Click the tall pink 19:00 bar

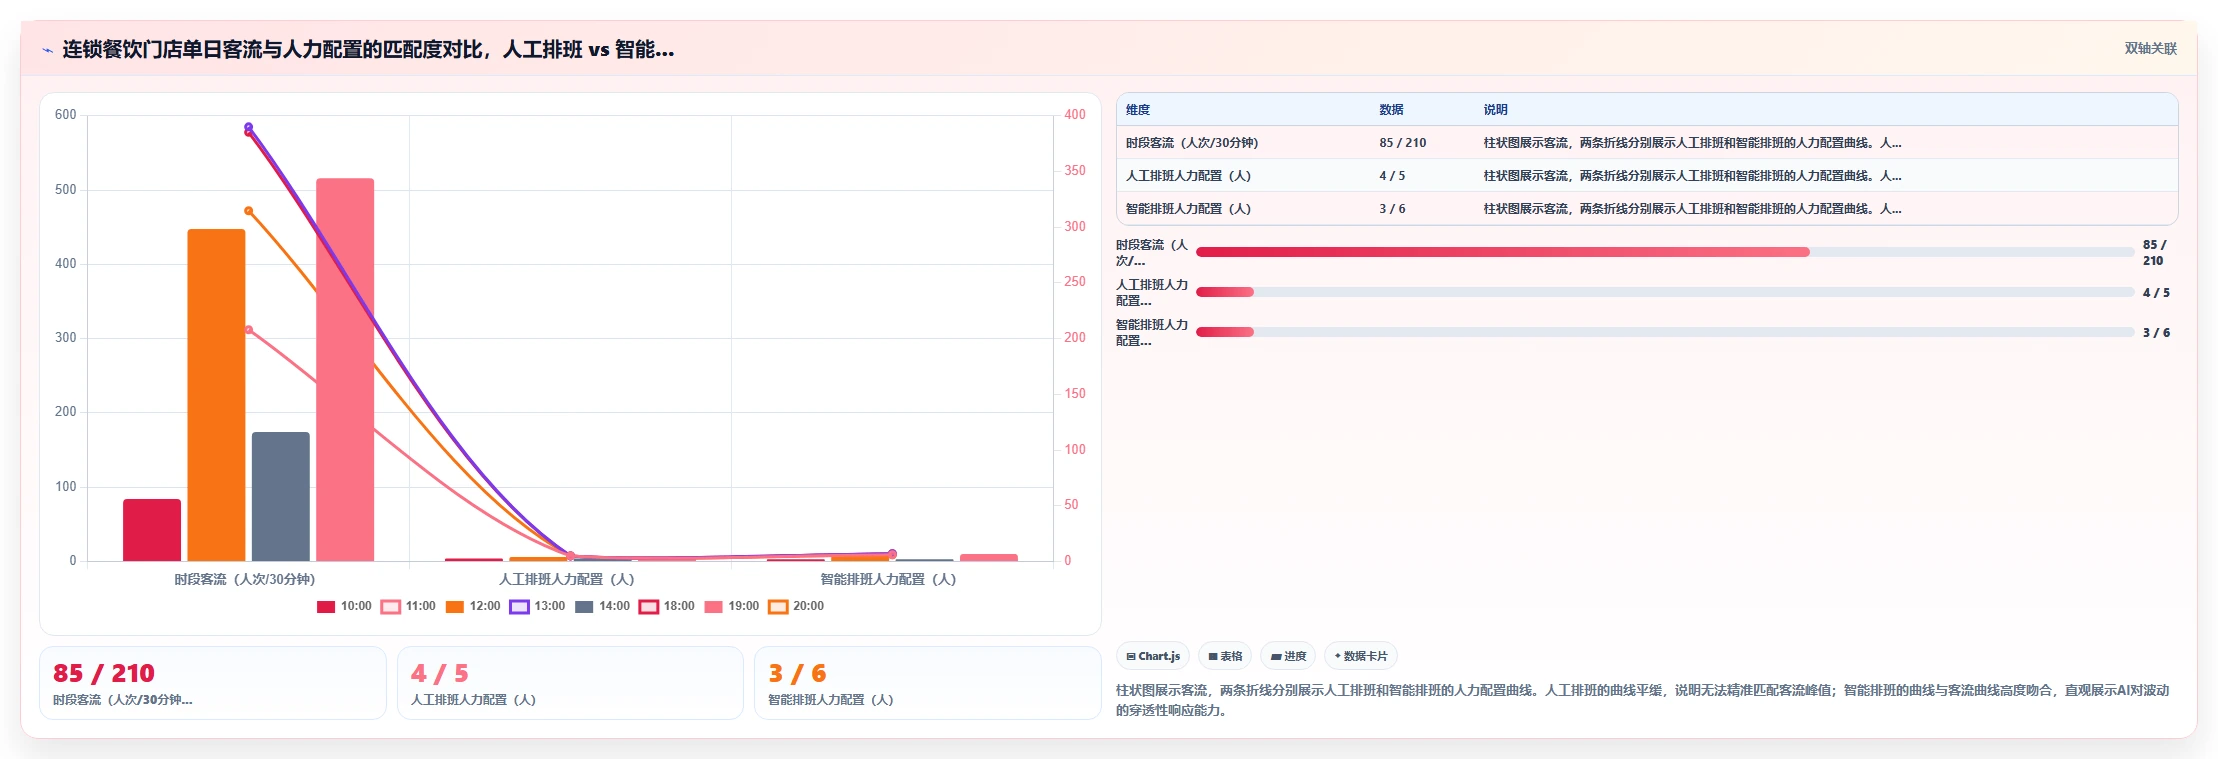point(345,370)
